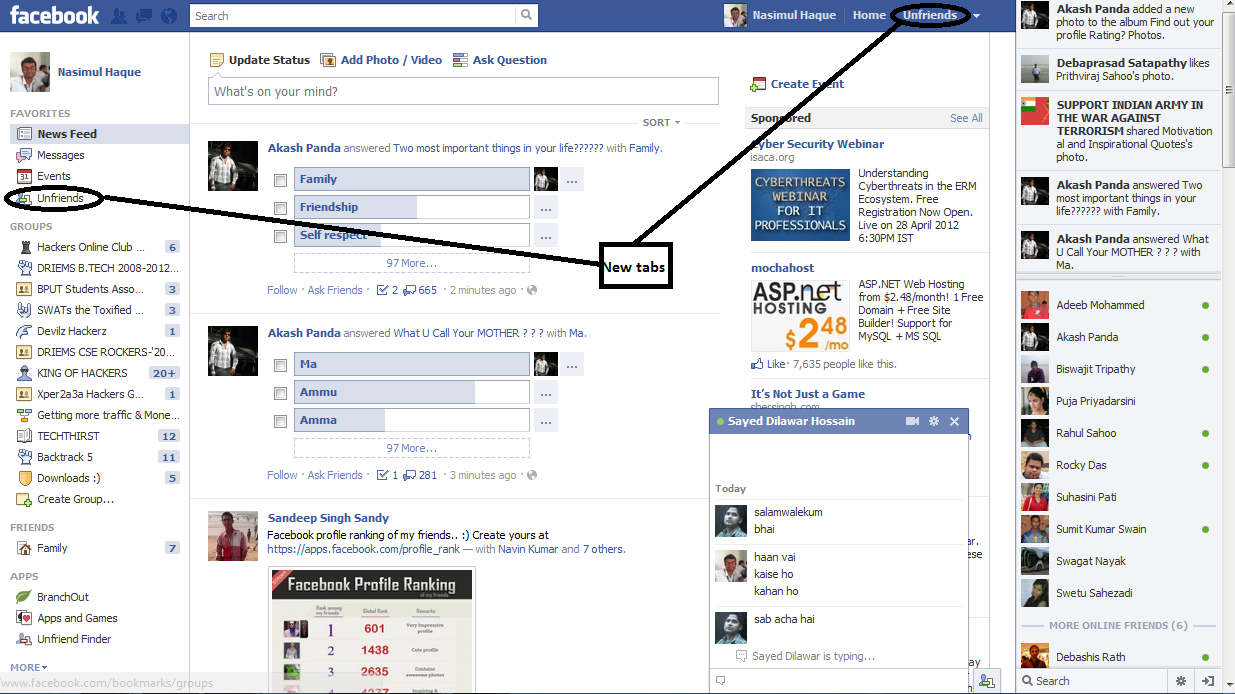This screenshot has width=1235, height=694.
Task: Check the Amma answer checkbox
Action: pos(281,421)
